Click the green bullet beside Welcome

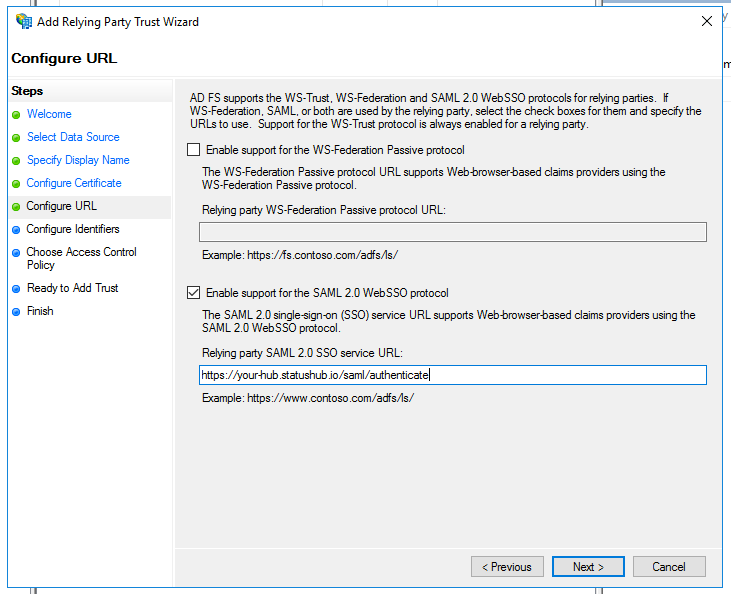pyautogui.click(x=16, y=115)
